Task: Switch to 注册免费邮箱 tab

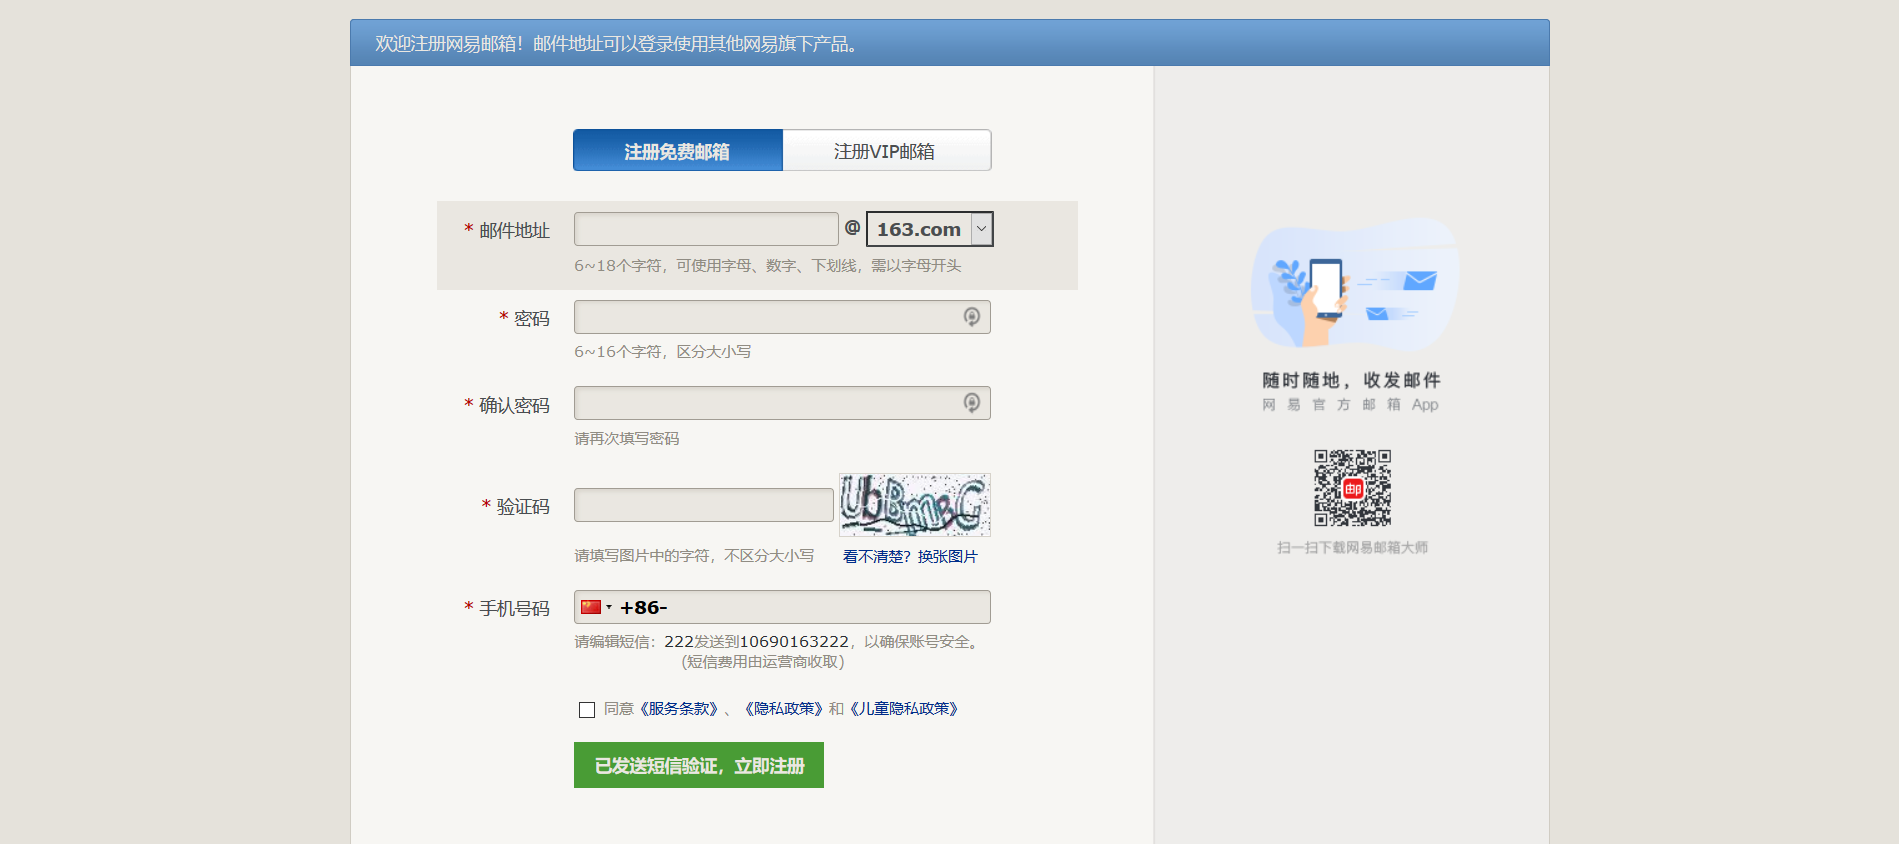Action: [678, 150]
